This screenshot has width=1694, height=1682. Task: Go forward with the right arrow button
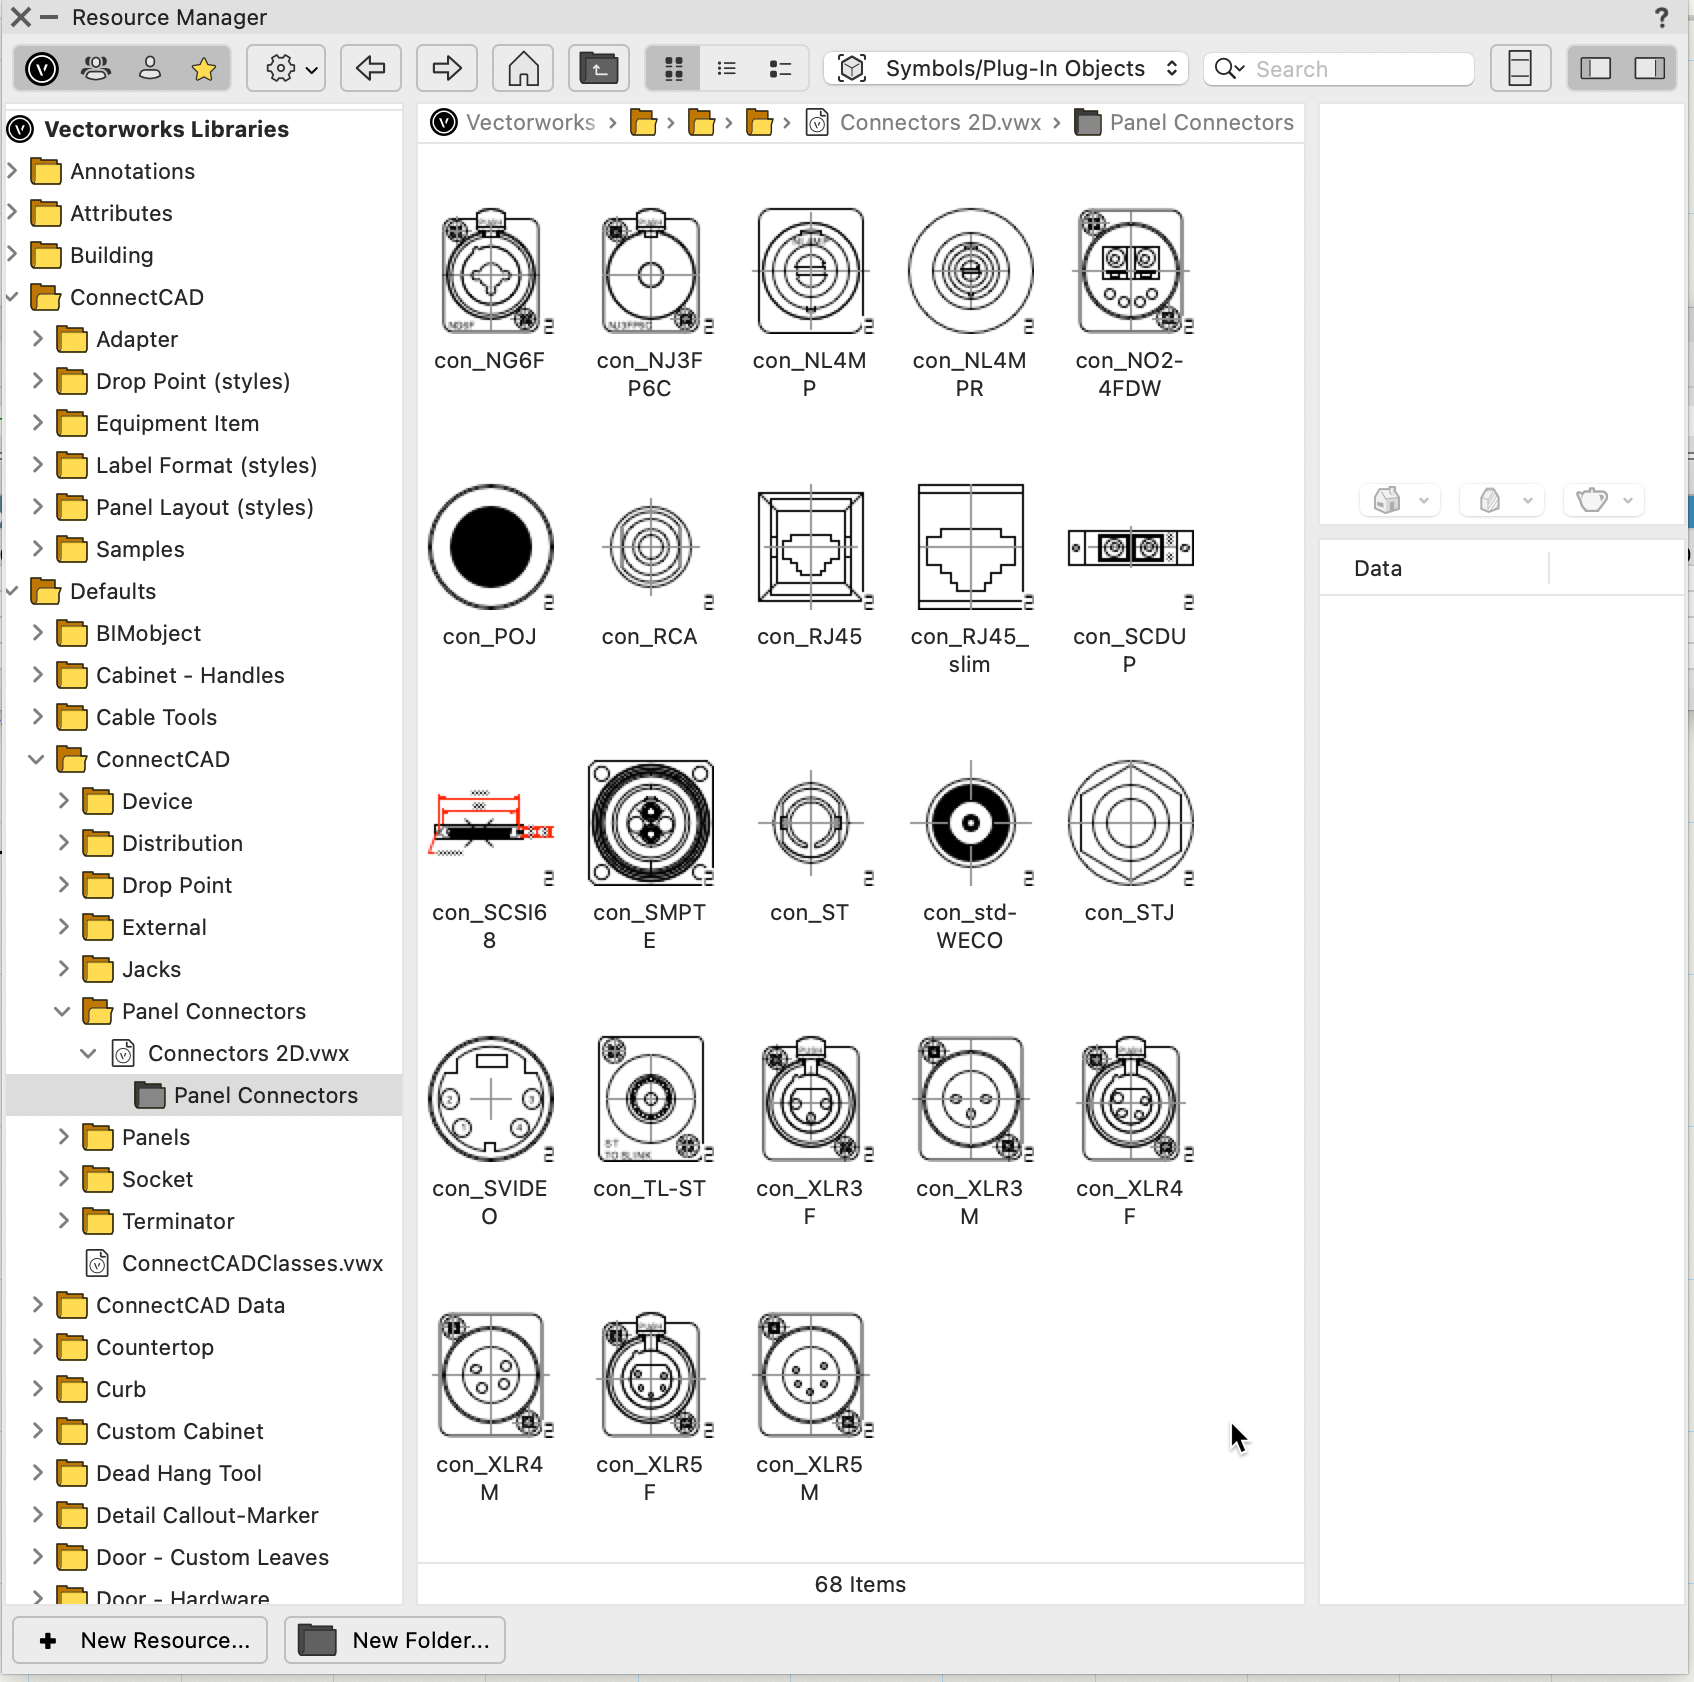(x=446, y=69)
